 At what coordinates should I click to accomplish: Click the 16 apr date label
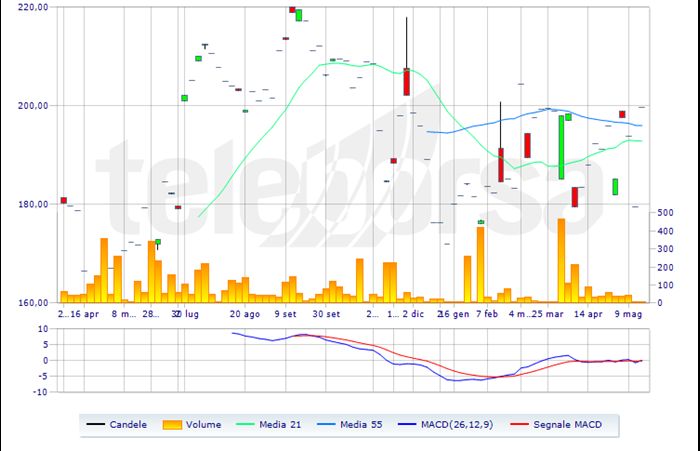(84, 314)
